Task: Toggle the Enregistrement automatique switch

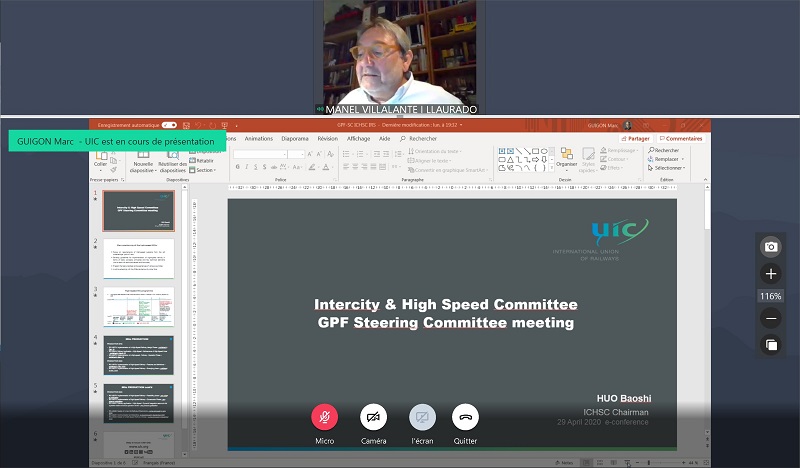Action: click(x=169, y=125)
